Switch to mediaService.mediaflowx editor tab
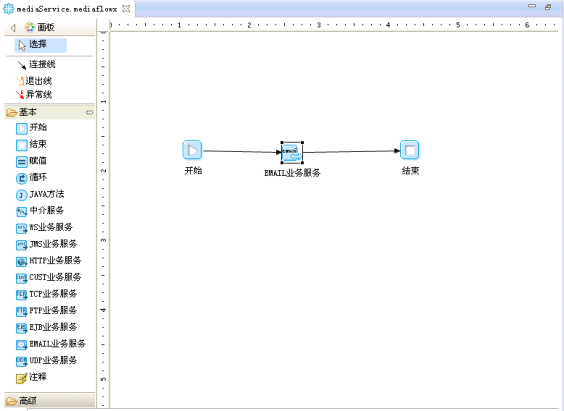 coord(67,9)
